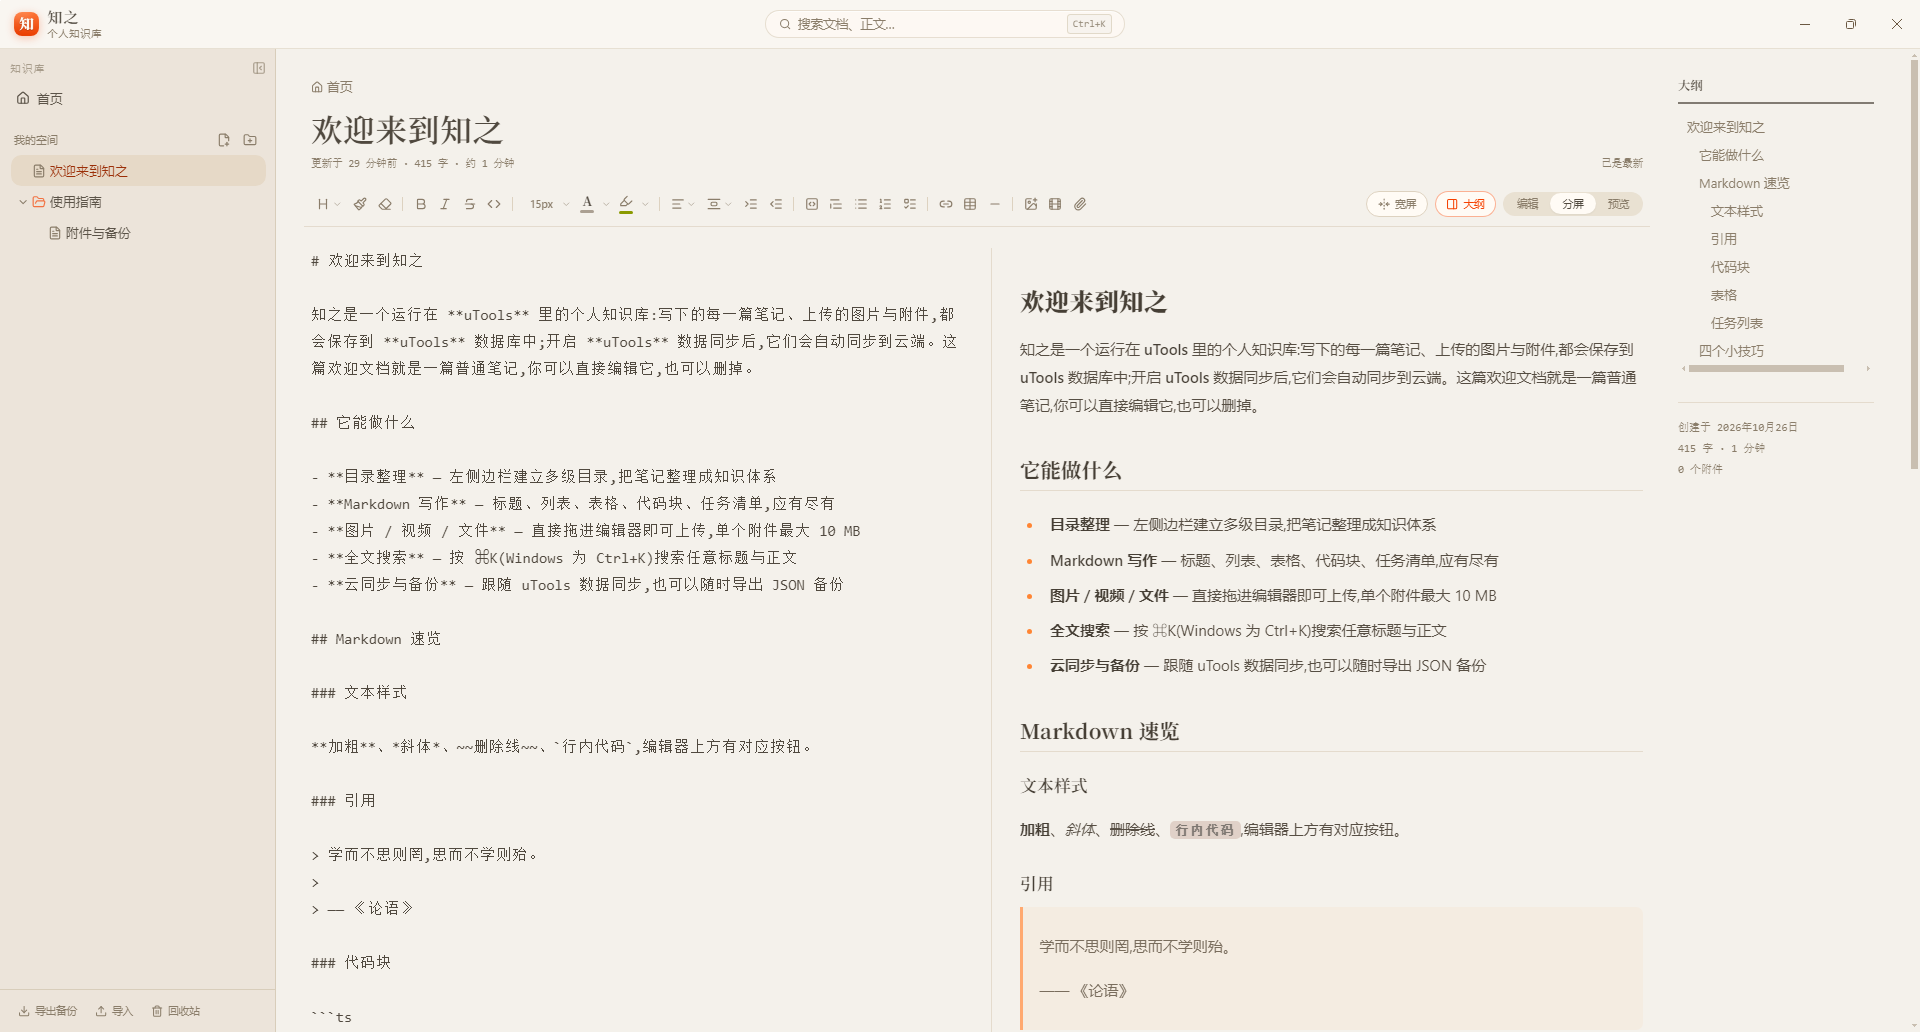Insert a task checklist
Image resolution: width=1920 pixels, height=1032 pixels.
[x=910, y=204]
